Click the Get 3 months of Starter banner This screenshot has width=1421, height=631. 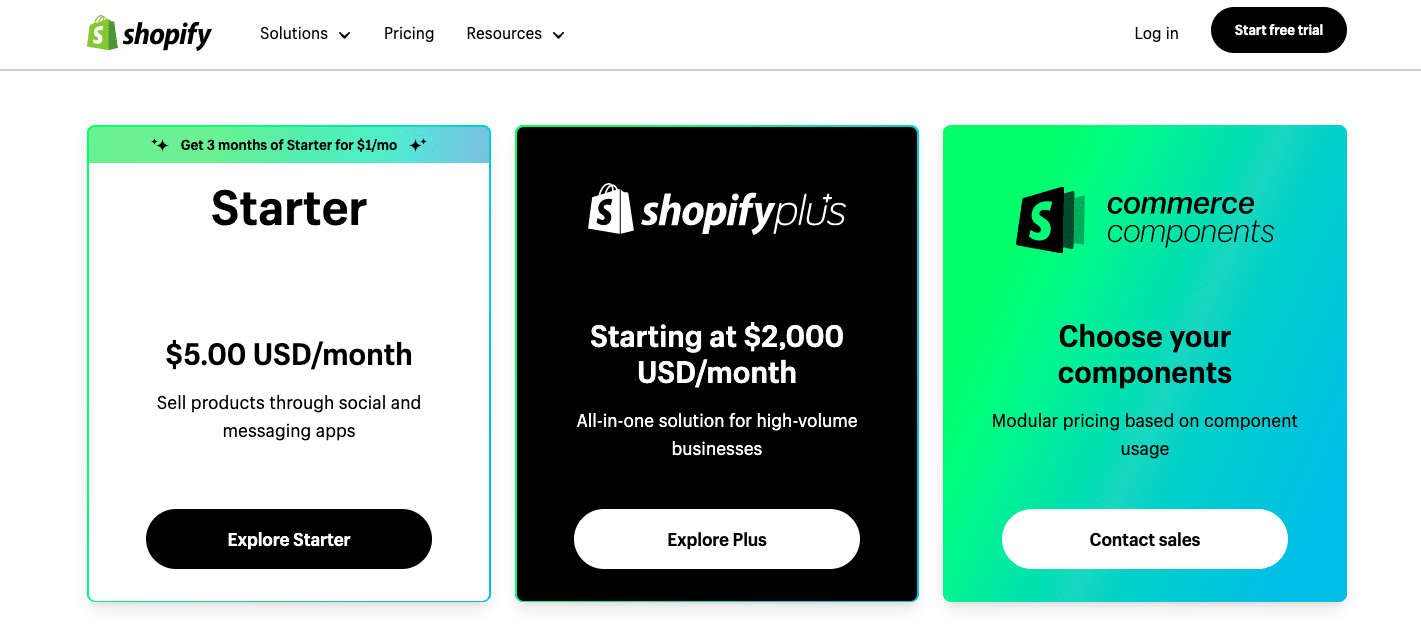(289, 144)
